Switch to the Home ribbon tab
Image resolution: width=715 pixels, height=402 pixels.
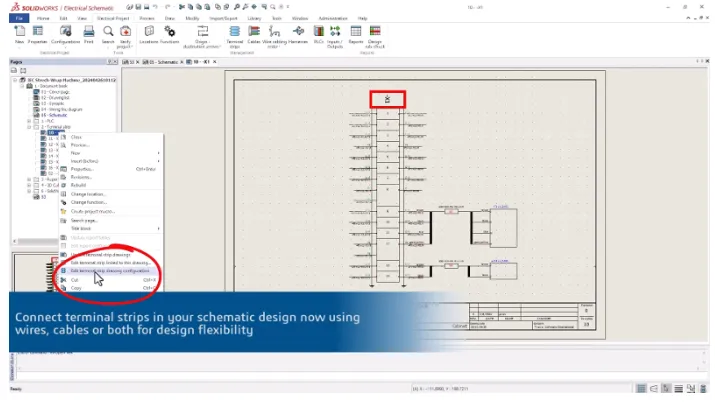pyautogui.click(x=43, y=18)
